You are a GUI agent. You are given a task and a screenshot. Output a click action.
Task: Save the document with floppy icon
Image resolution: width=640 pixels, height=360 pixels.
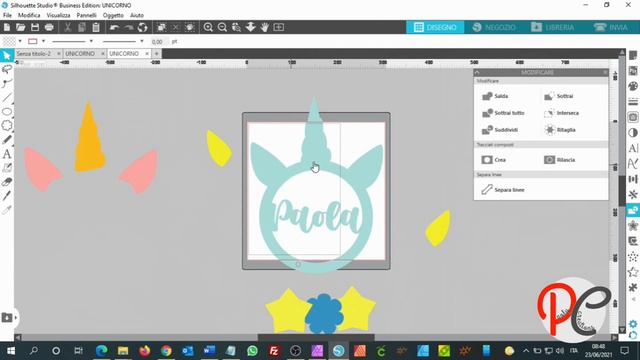(35, 27)
